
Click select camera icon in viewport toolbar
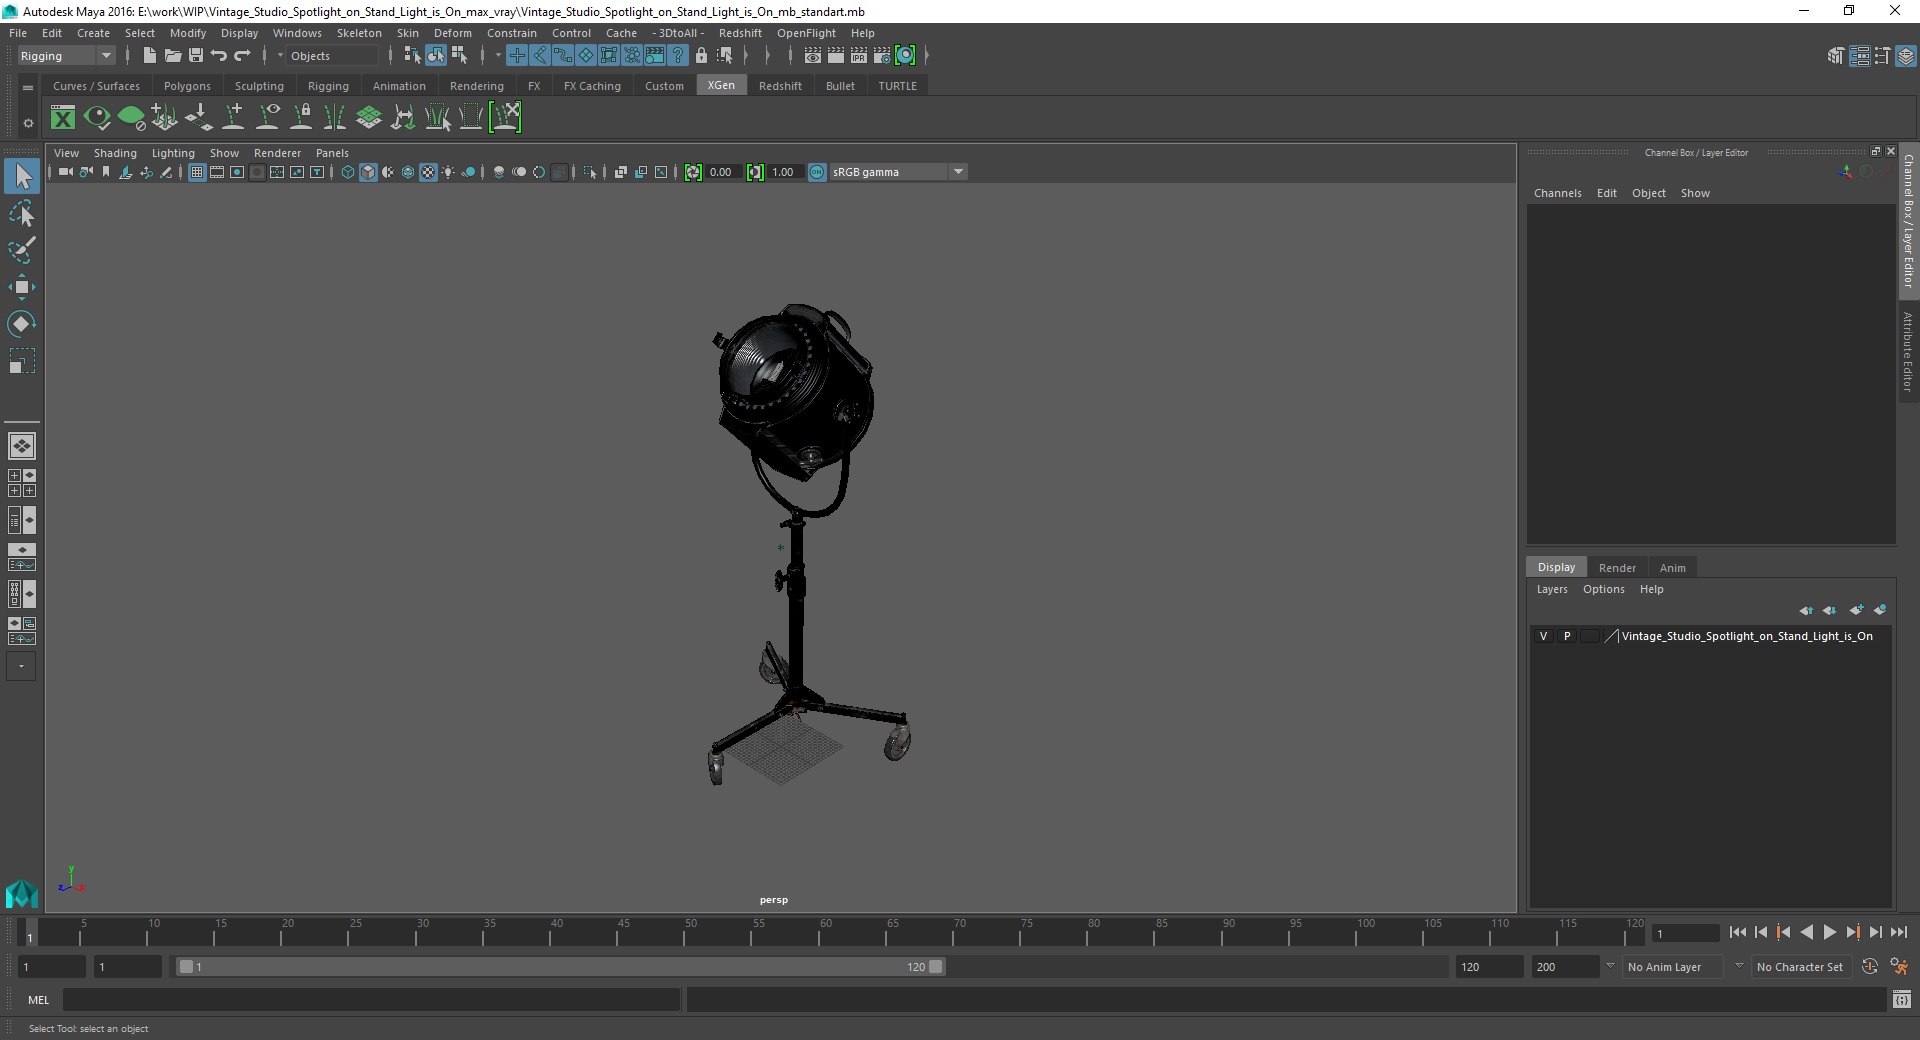pos(65,172)
